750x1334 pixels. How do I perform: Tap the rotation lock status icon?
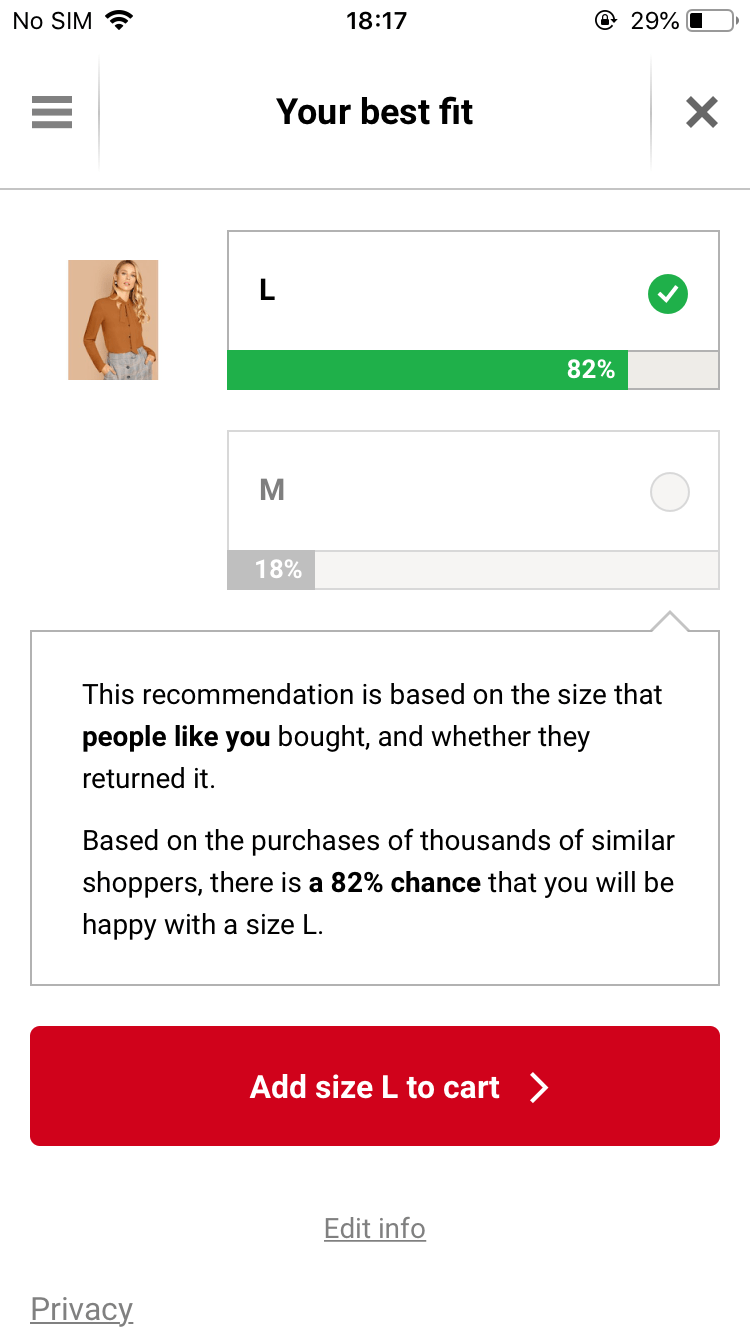[605, 21]
